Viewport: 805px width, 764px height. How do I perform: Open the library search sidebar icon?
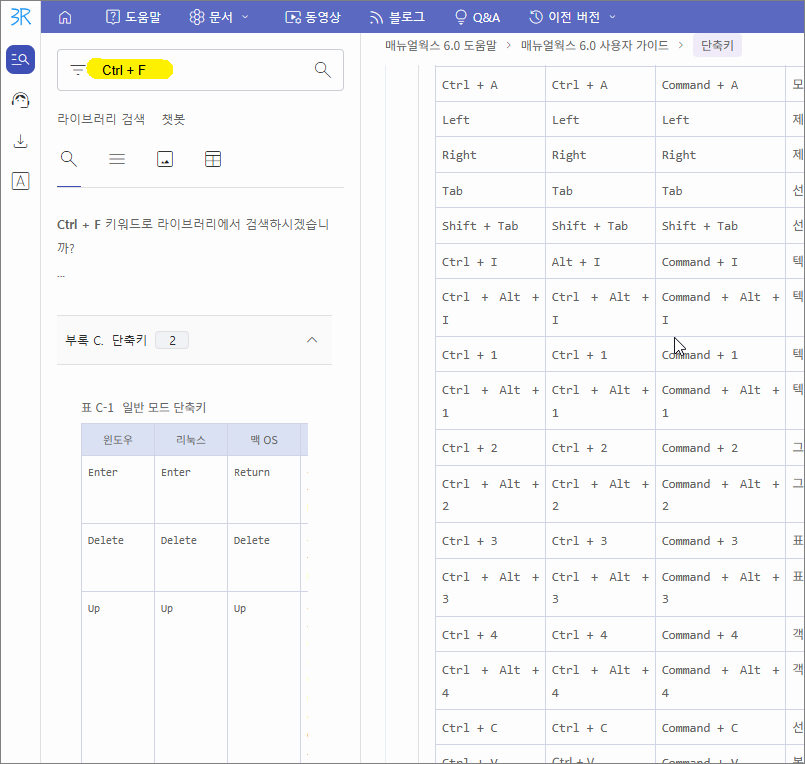(20, 59)
